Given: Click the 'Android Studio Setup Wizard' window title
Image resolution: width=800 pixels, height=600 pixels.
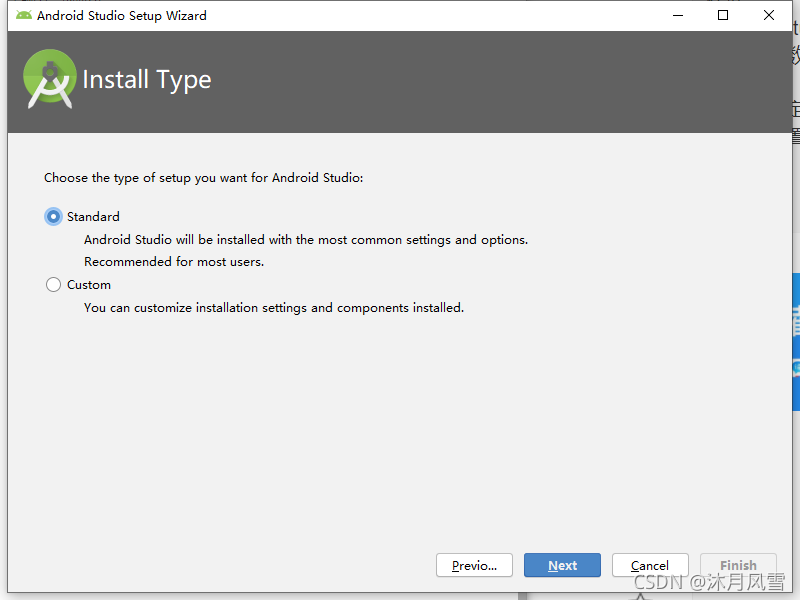Looking at the screenshot, I should [x=122, y=16].
